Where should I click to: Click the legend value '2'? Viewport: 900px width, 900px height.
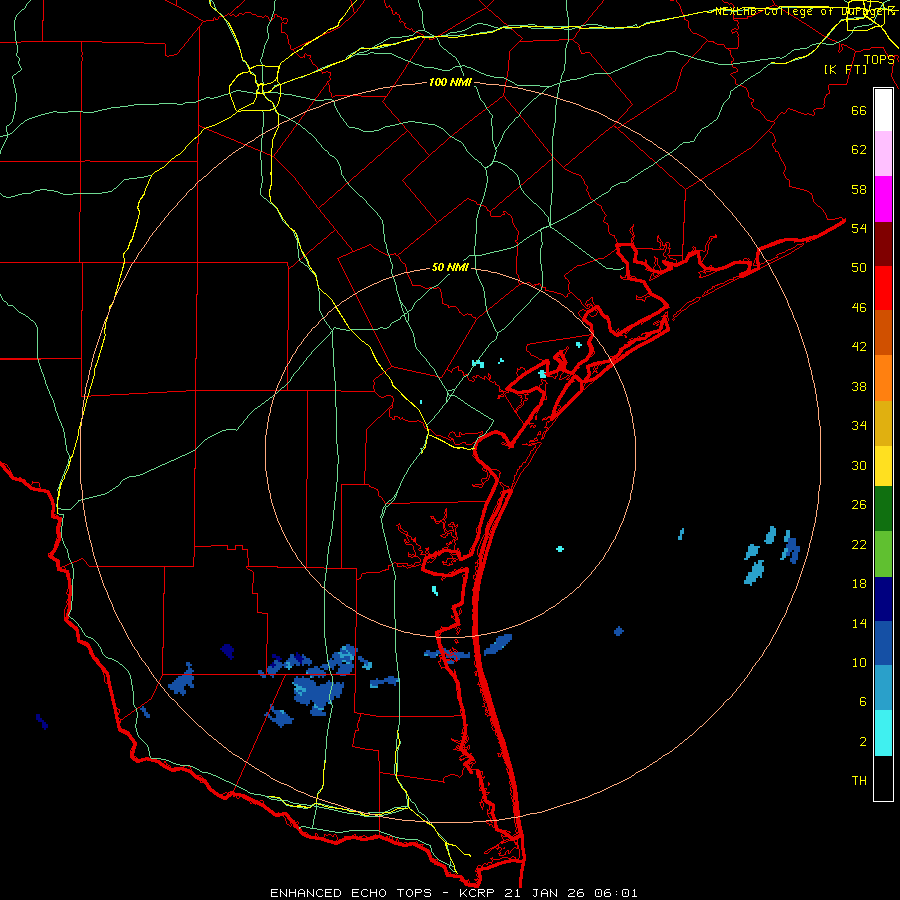863,742
